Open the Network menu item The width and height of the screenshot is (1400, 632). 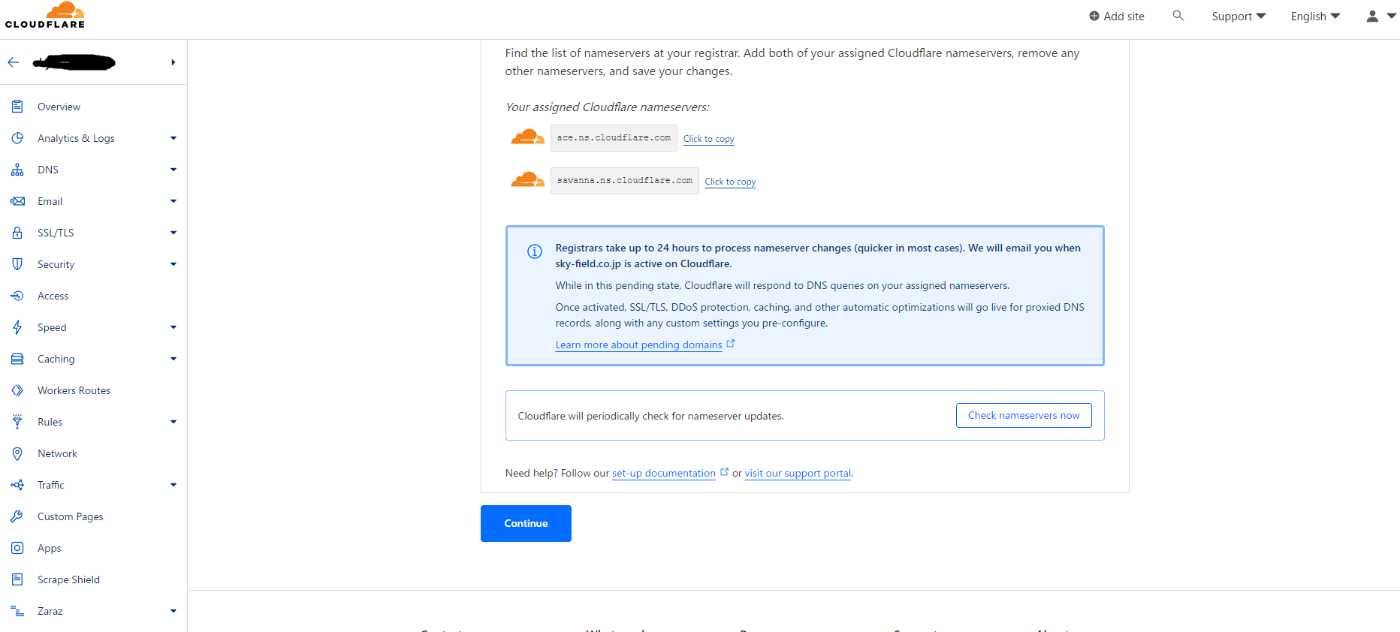pyautogui.click(x=57, y=453)
